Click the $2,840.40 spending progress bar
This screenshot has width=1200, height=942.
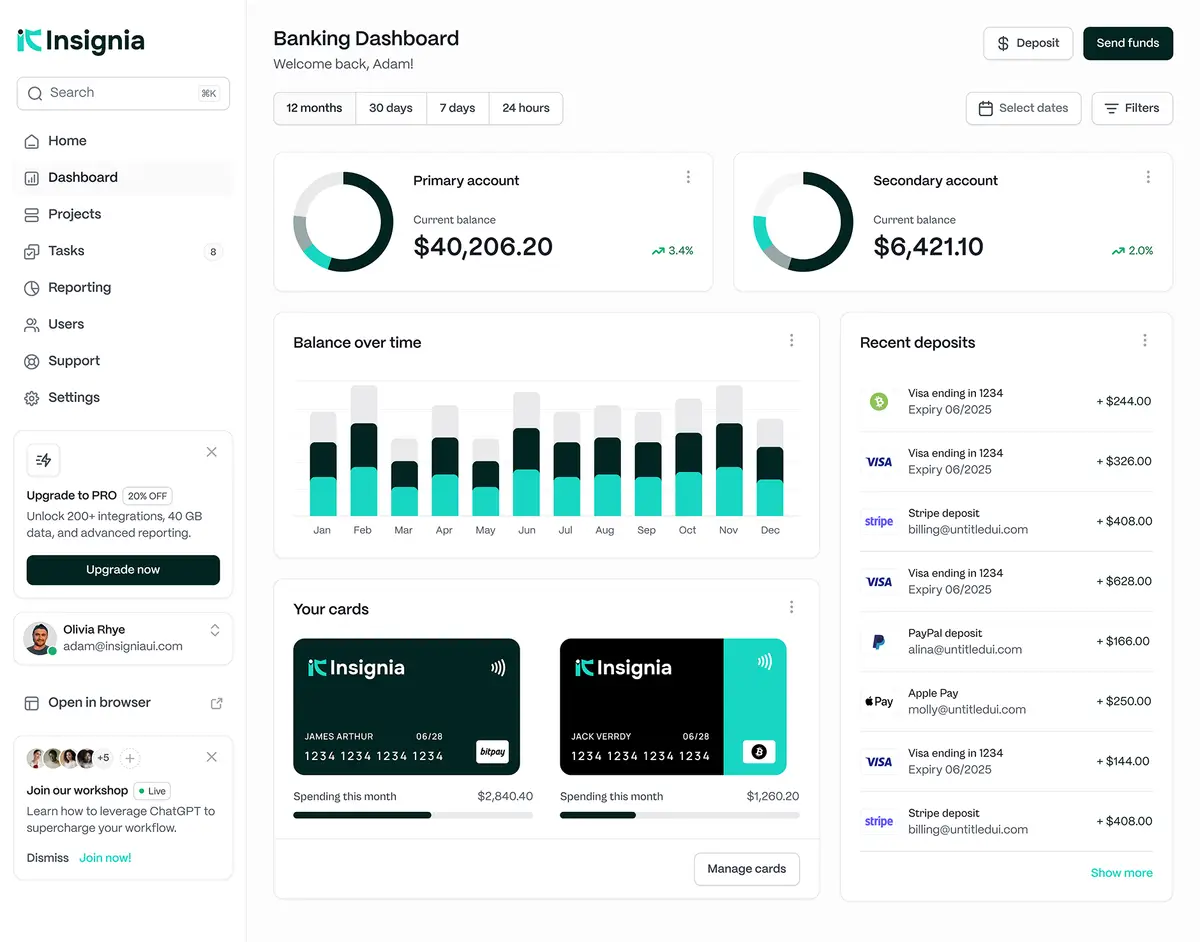[412, 815]
